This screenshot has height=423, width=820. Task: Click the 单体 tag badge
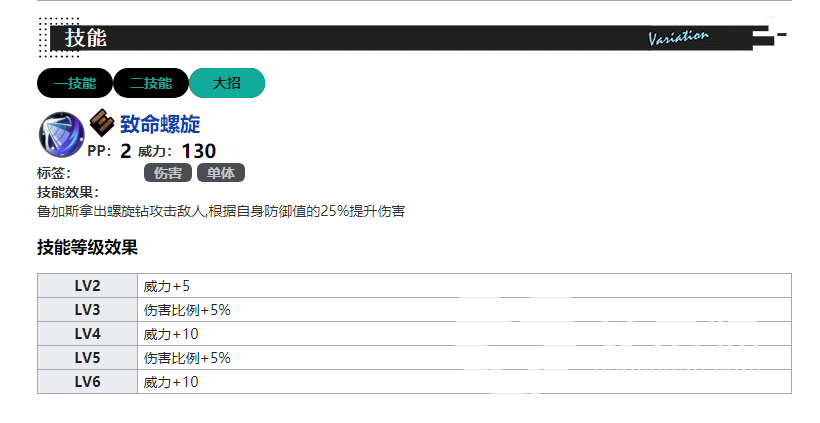point(221,173)
